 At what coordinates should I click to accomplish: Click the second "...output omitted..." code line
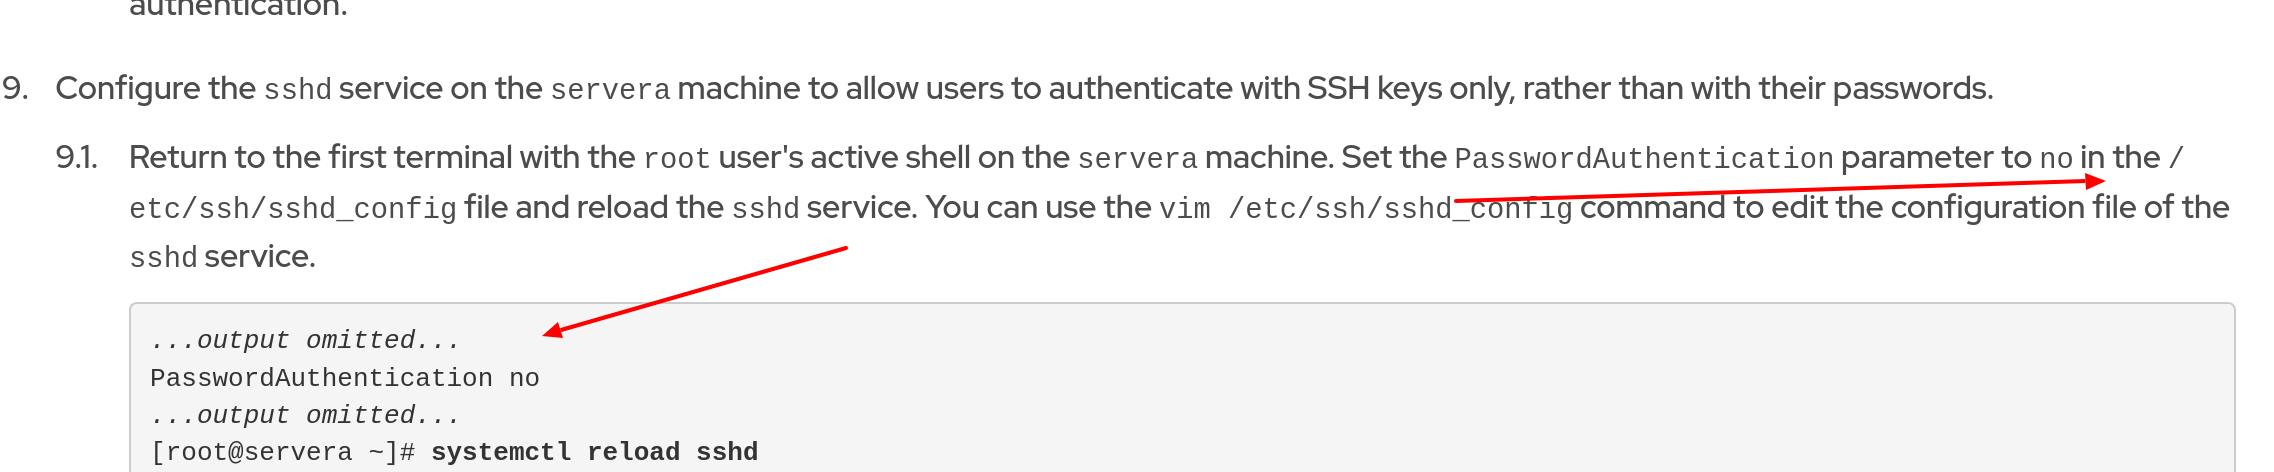tap(305, 416)
